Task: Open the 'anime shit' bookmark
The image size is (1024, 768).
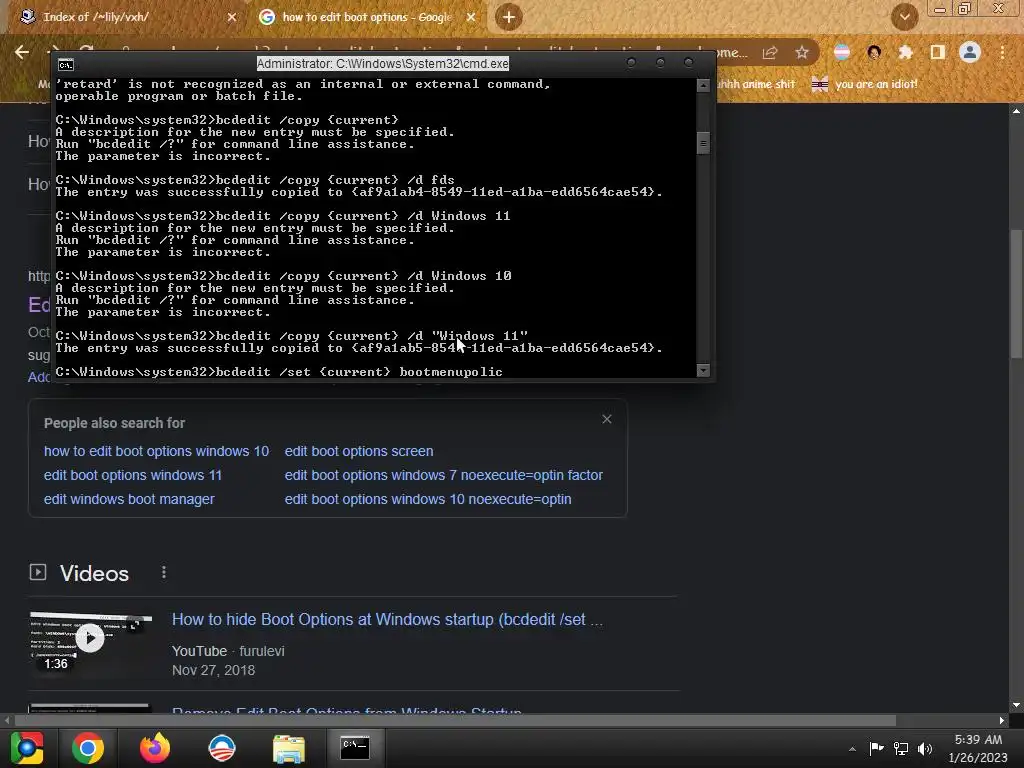Action: (x=756, y=84)
